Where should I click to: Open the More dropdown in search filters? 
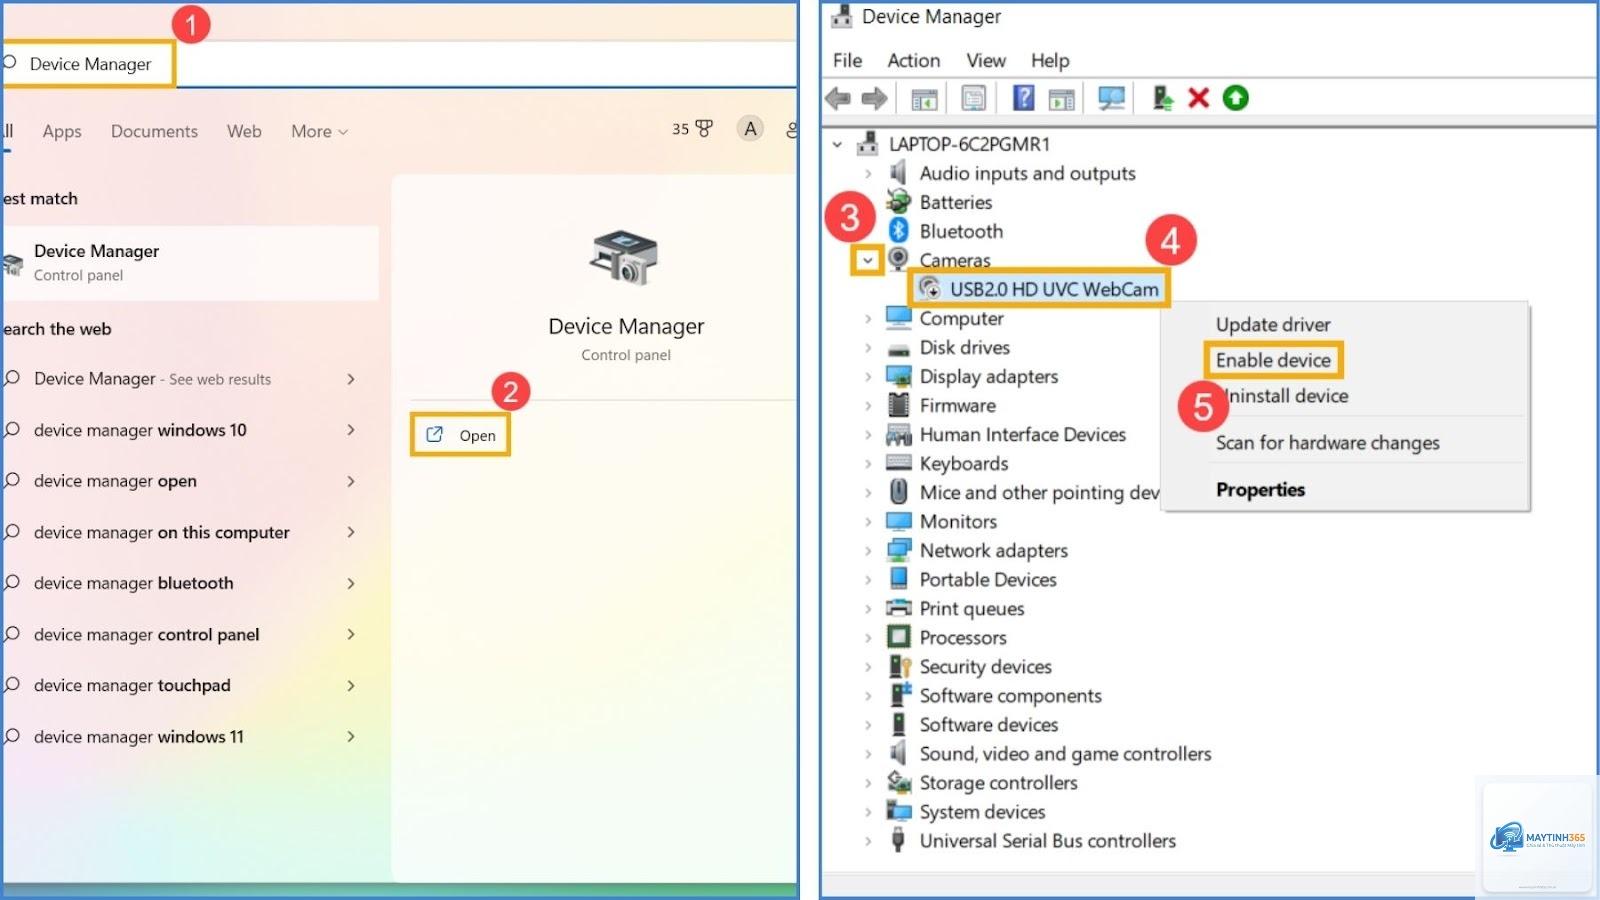[319, 131]
